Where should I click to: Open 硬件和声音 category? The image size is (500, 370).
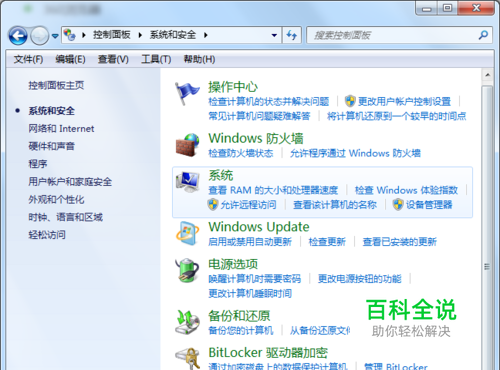point(51,146)
